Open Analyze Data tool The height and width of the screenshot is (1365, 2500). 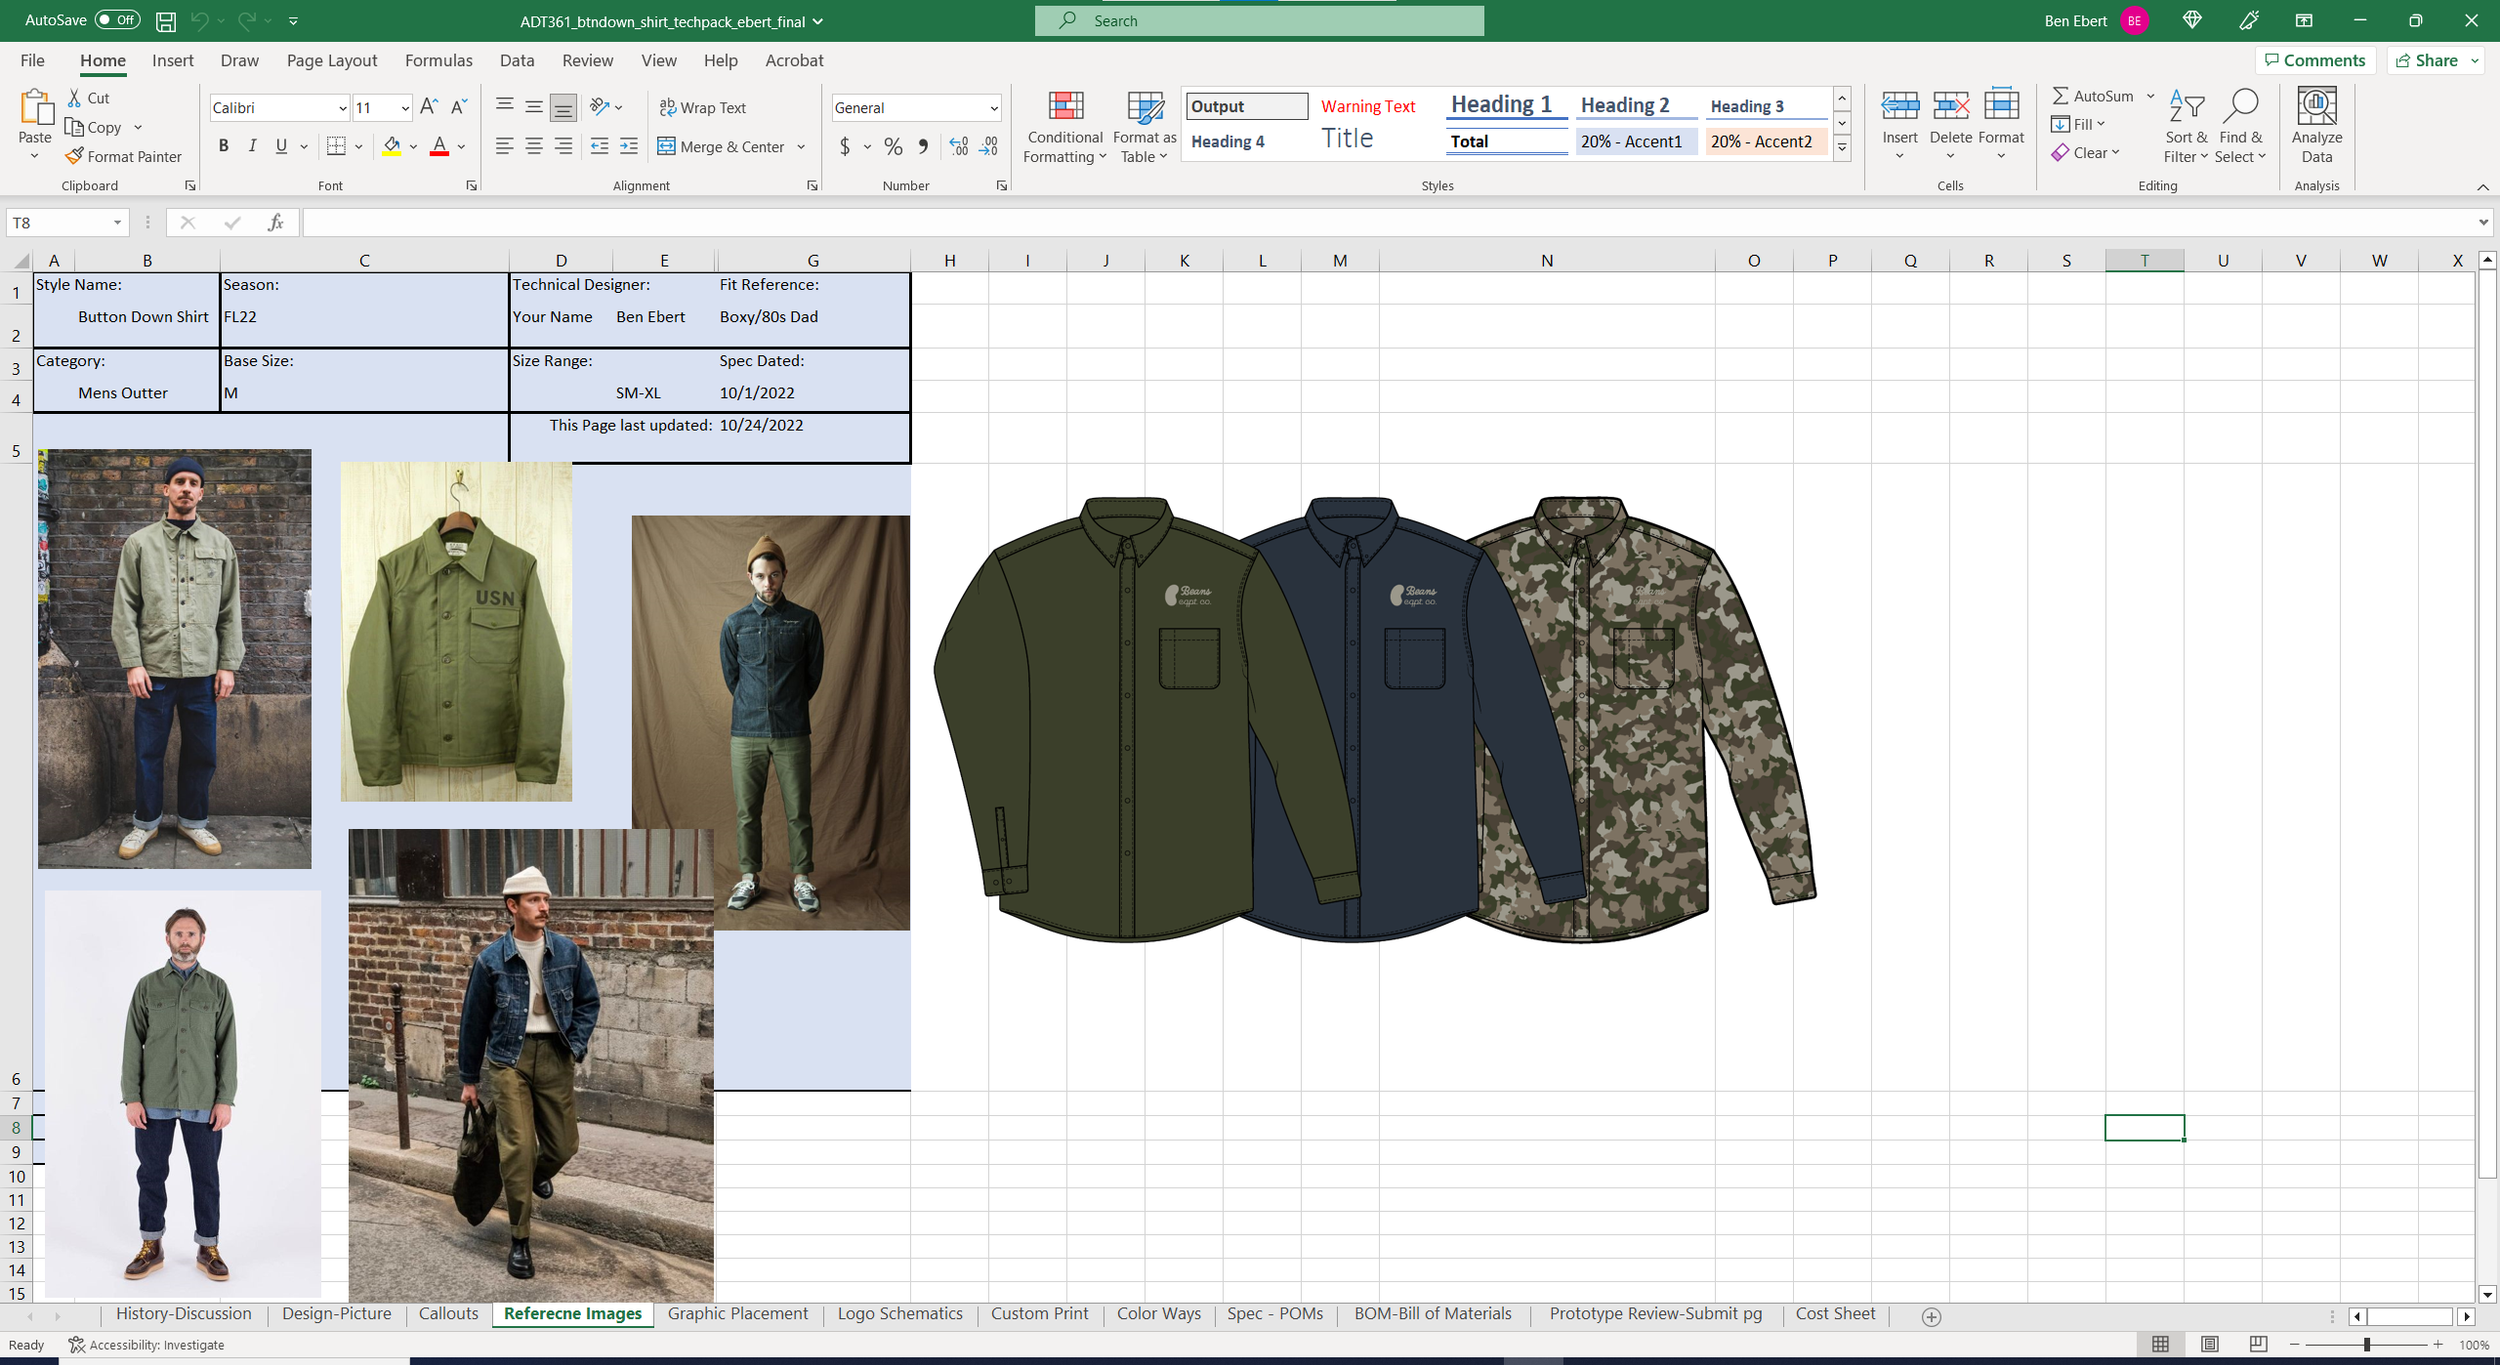pos(2316,108)
